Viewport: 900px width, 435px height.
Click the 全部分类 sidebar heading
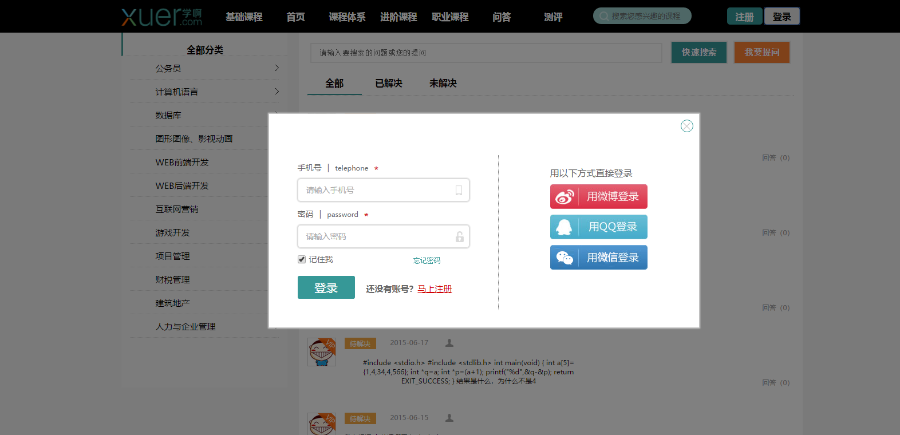pyautogui.click(x=205, y=50)
